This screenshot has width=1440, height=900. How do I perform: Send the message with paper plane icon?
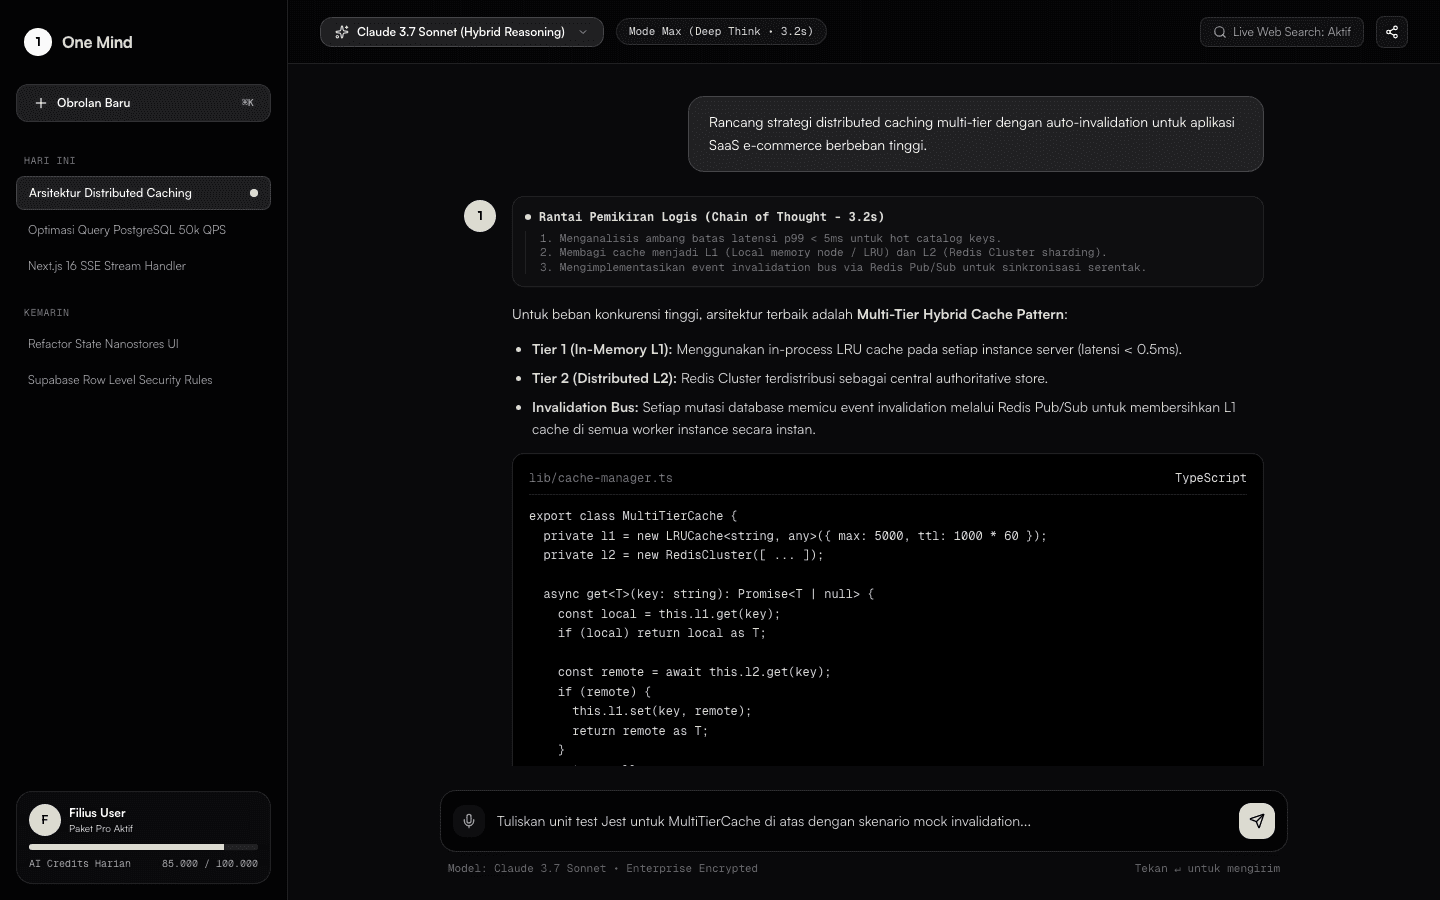tap(1257, 821)
